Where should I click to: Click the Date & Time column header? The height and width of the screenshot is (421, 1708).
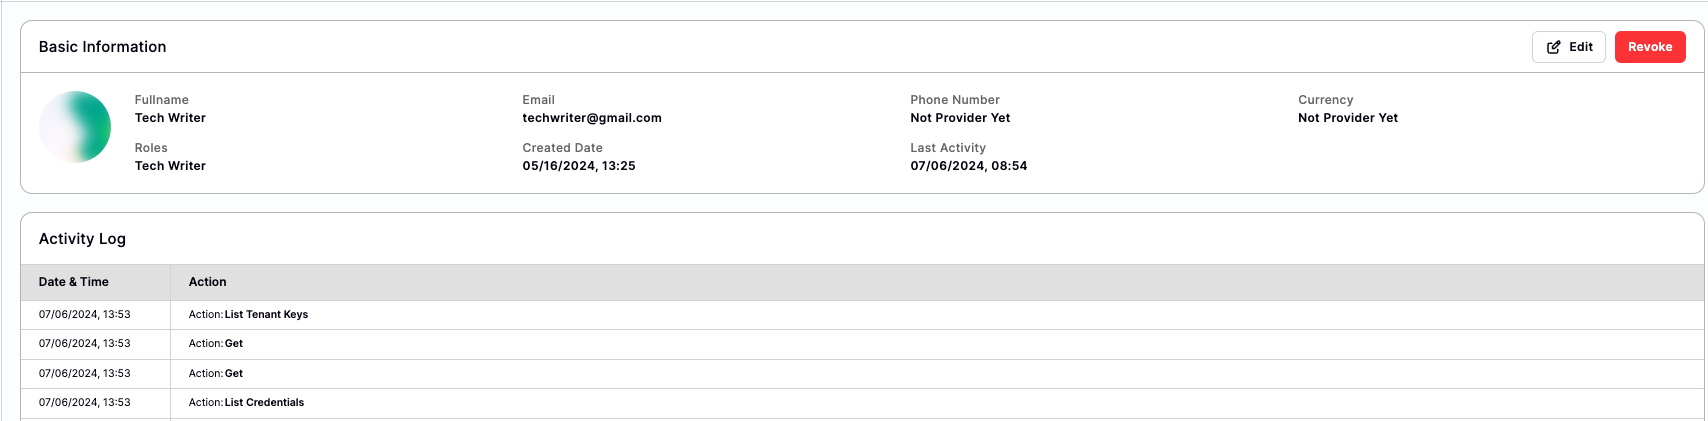(x=74, y=282)
